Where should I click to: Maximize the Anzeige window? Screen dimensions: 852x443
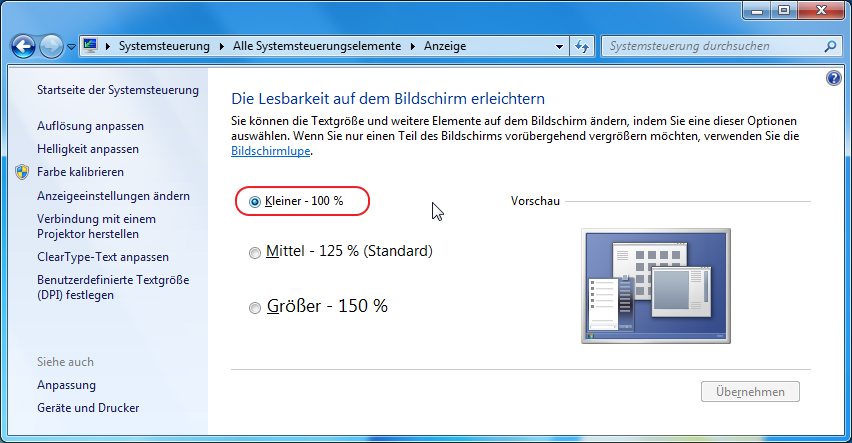coord(784,10)
